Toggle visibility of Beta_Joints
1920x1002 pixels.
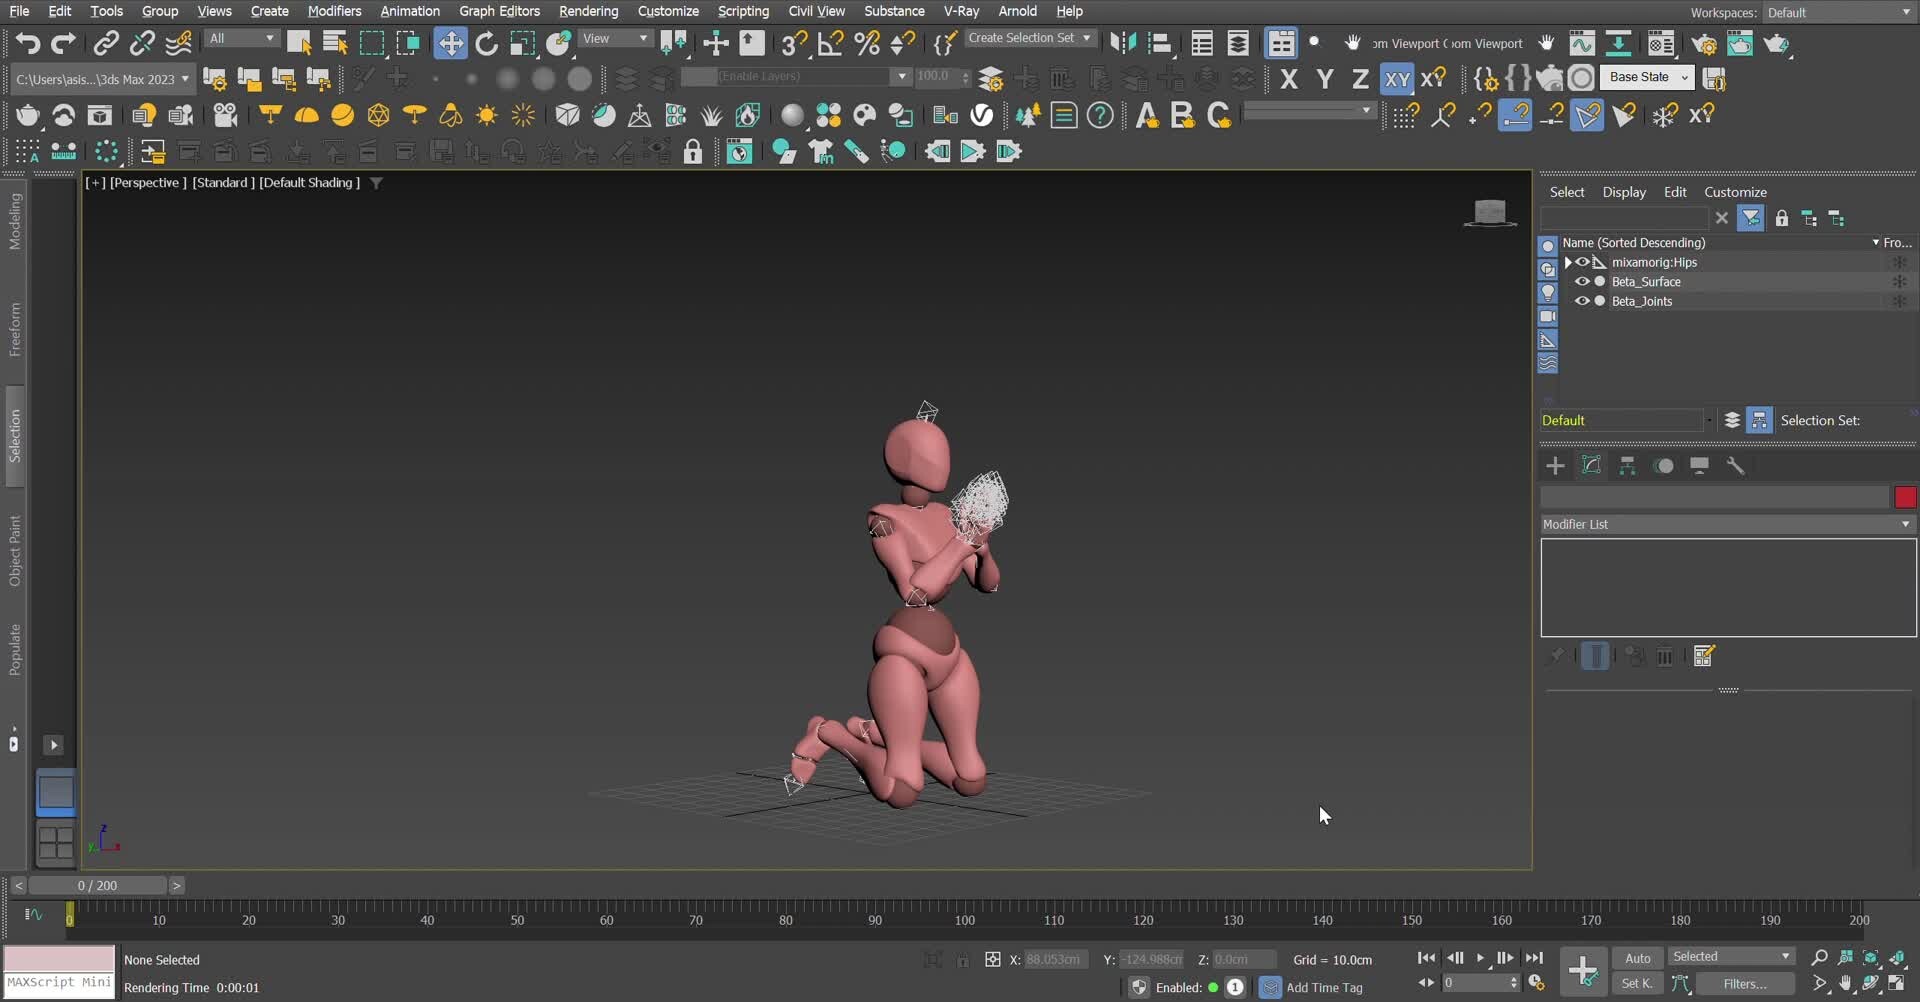[x=1581, y=301]
